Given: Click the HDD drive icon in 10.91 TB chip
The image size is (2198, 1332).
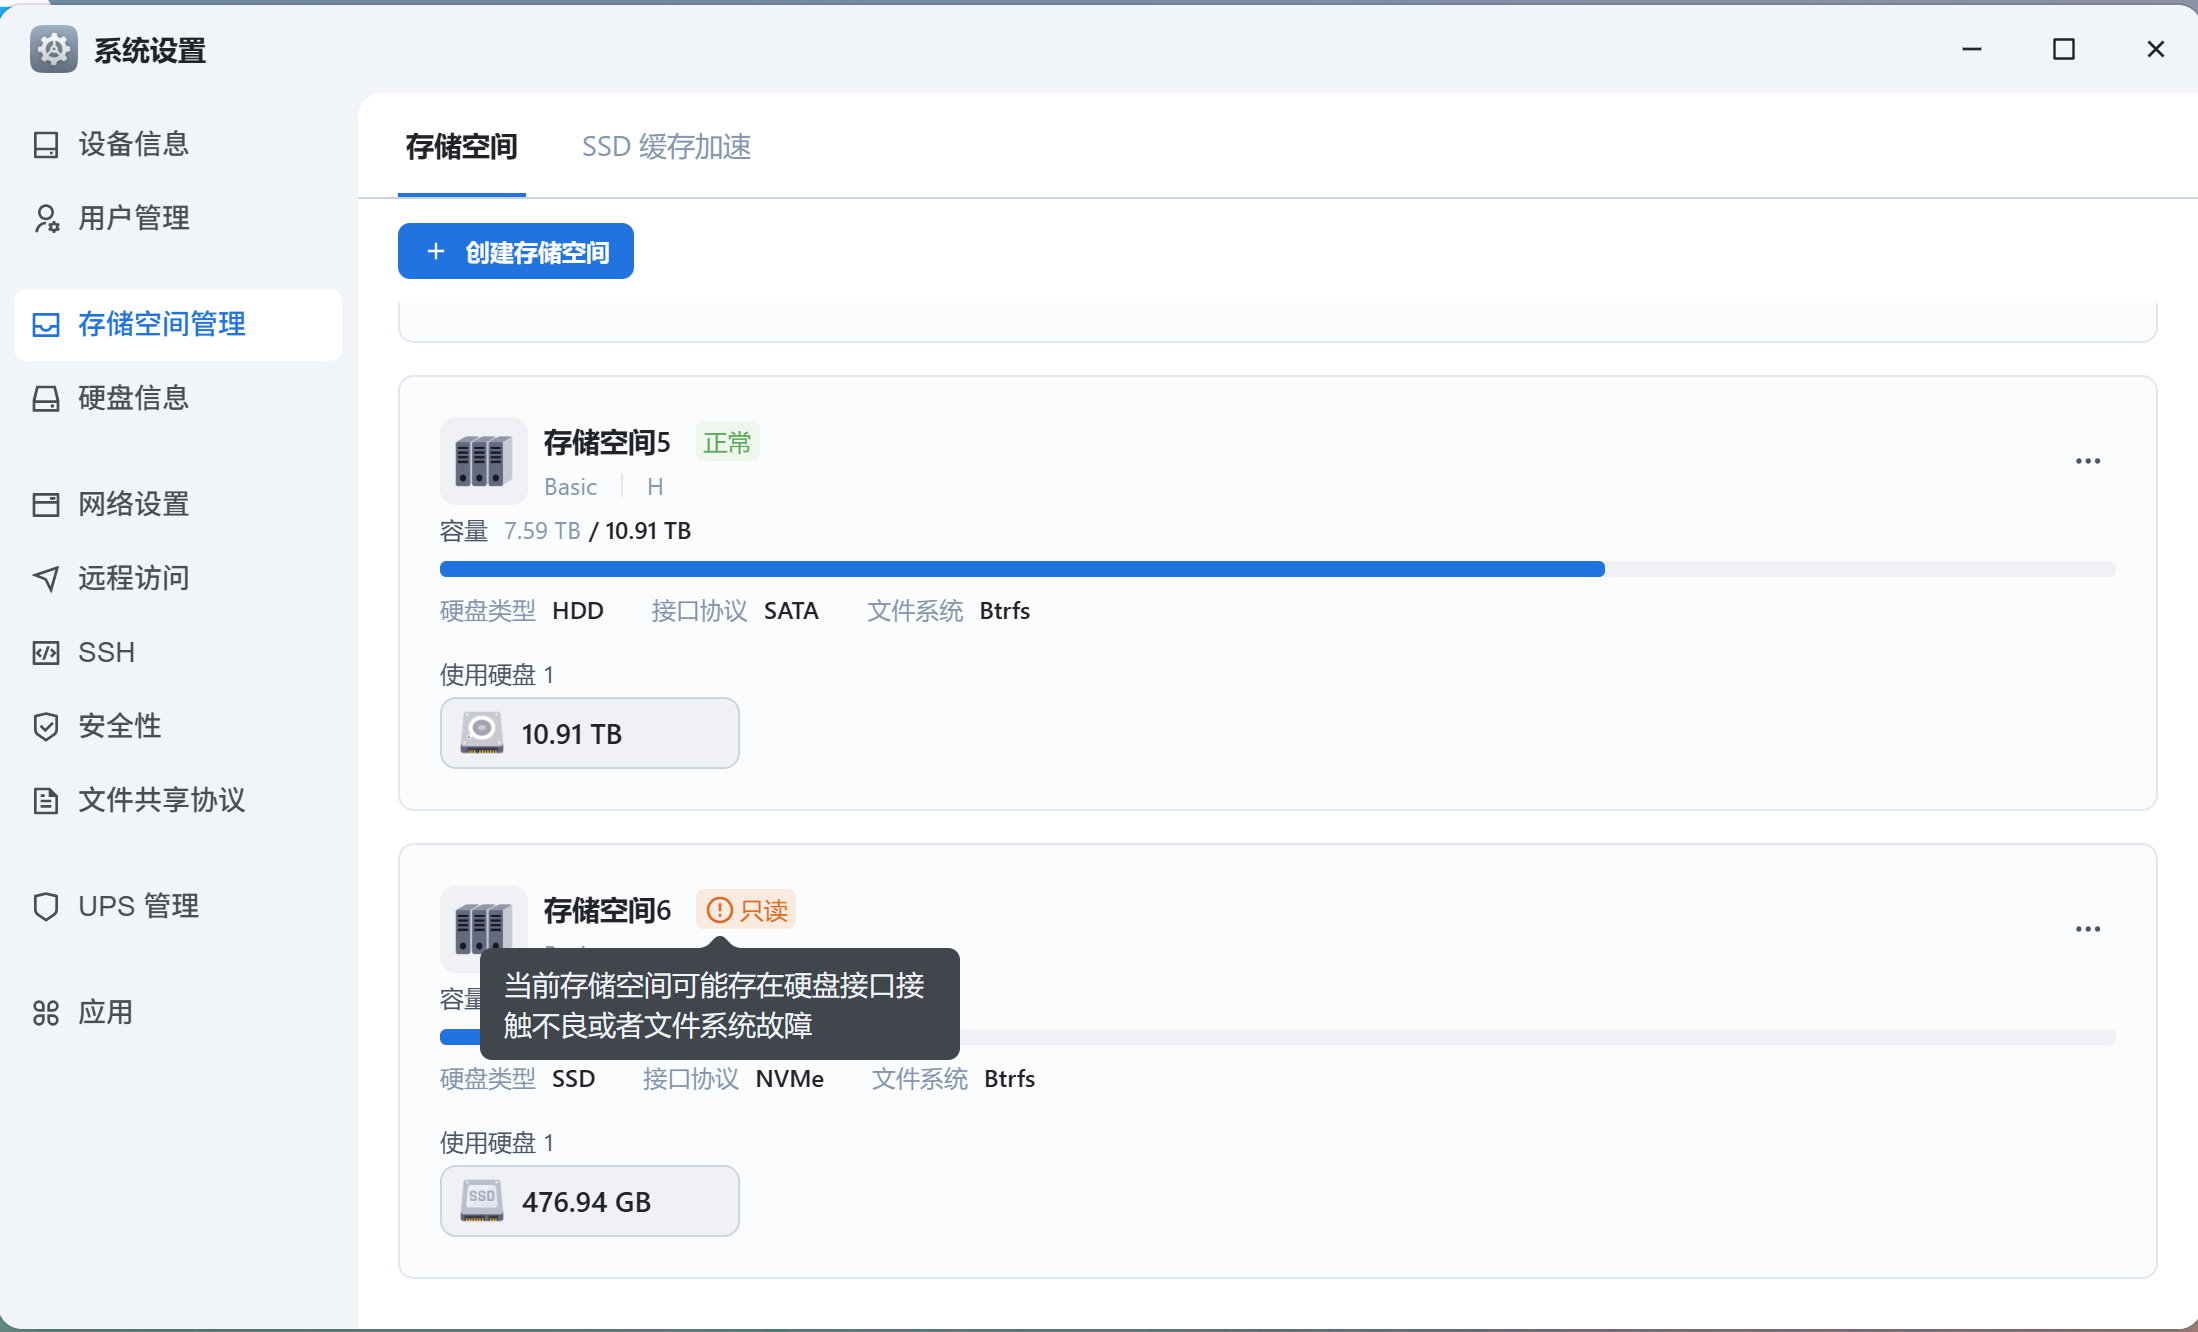Looking at the screenshot, I should click(x=482, y=733).
